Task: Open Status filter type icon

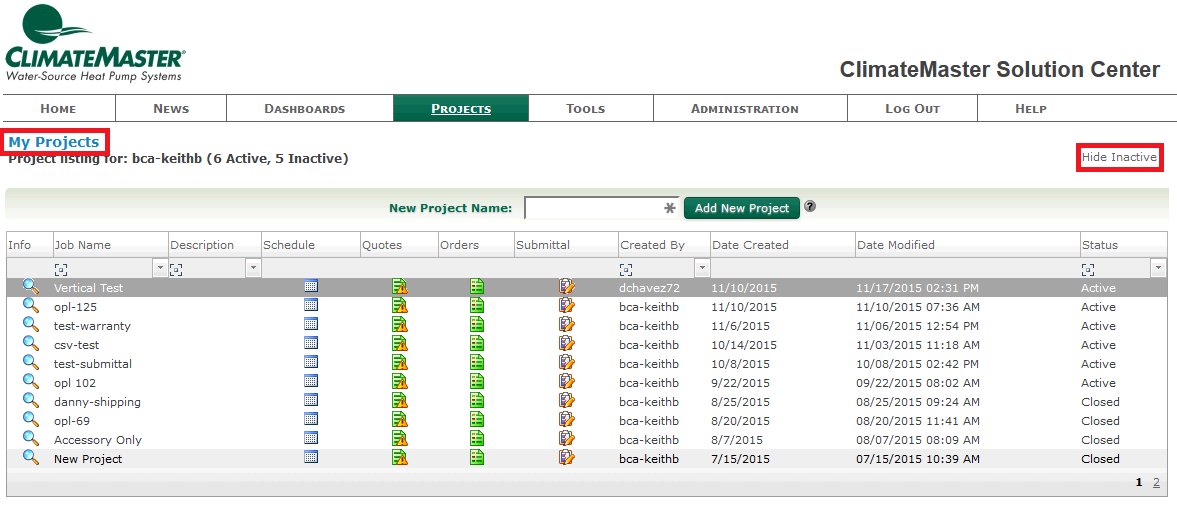Action: 1088,268
